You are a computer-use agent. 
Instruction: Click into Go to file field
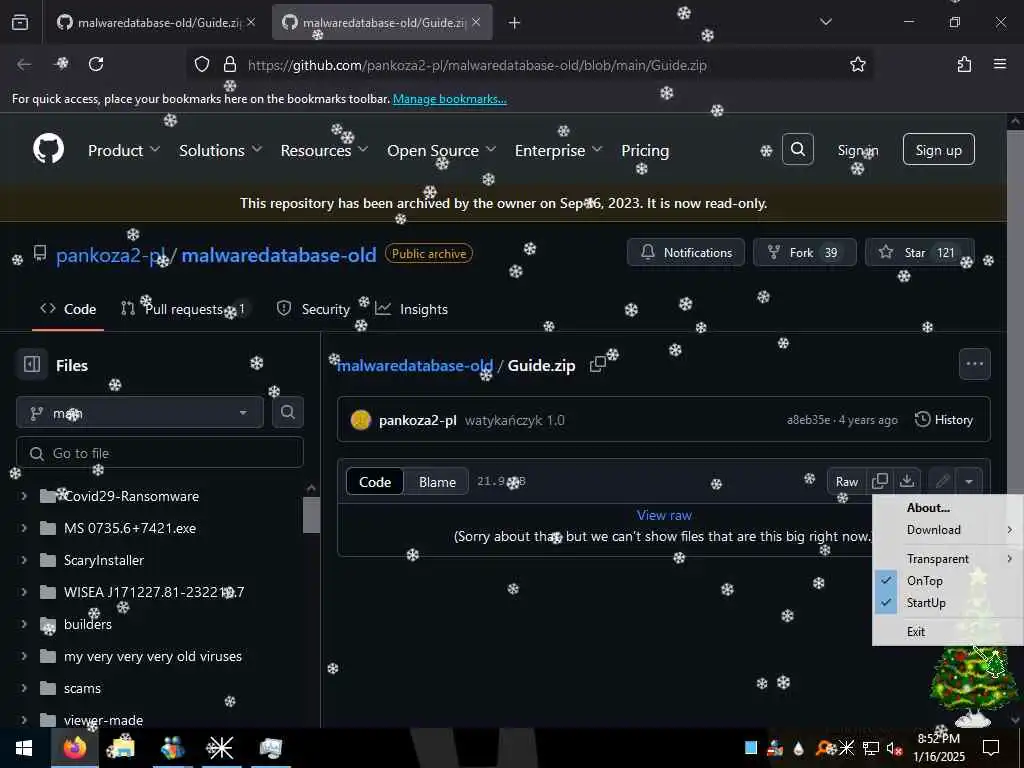click(160, 453)
